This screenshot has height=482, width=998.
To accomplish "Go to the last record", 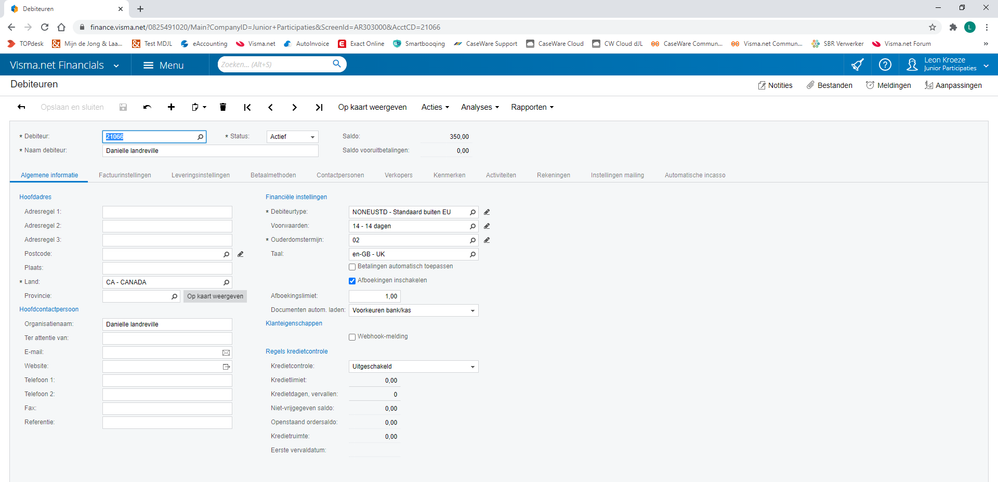I will point(319,107).
